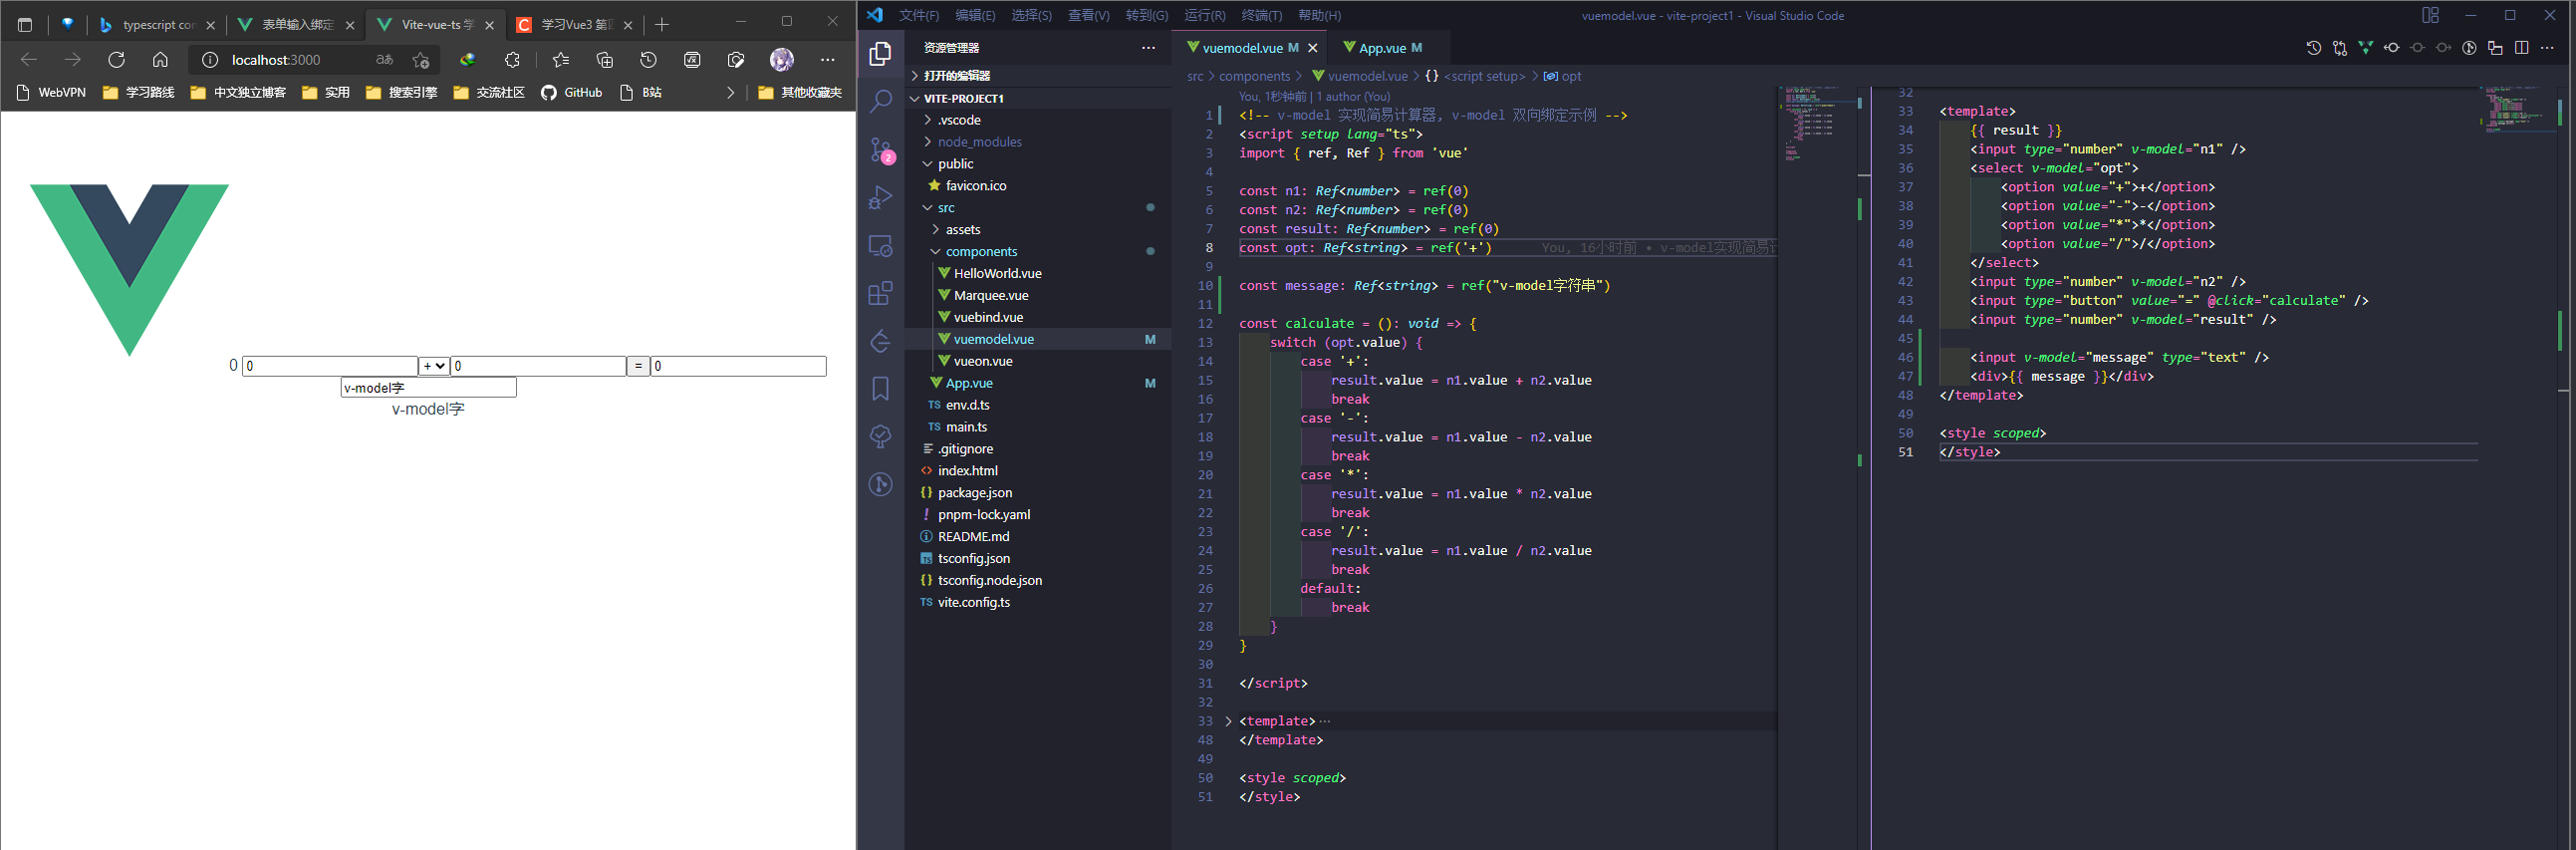Open the operator select dropdown on the web page

[434, 366]
